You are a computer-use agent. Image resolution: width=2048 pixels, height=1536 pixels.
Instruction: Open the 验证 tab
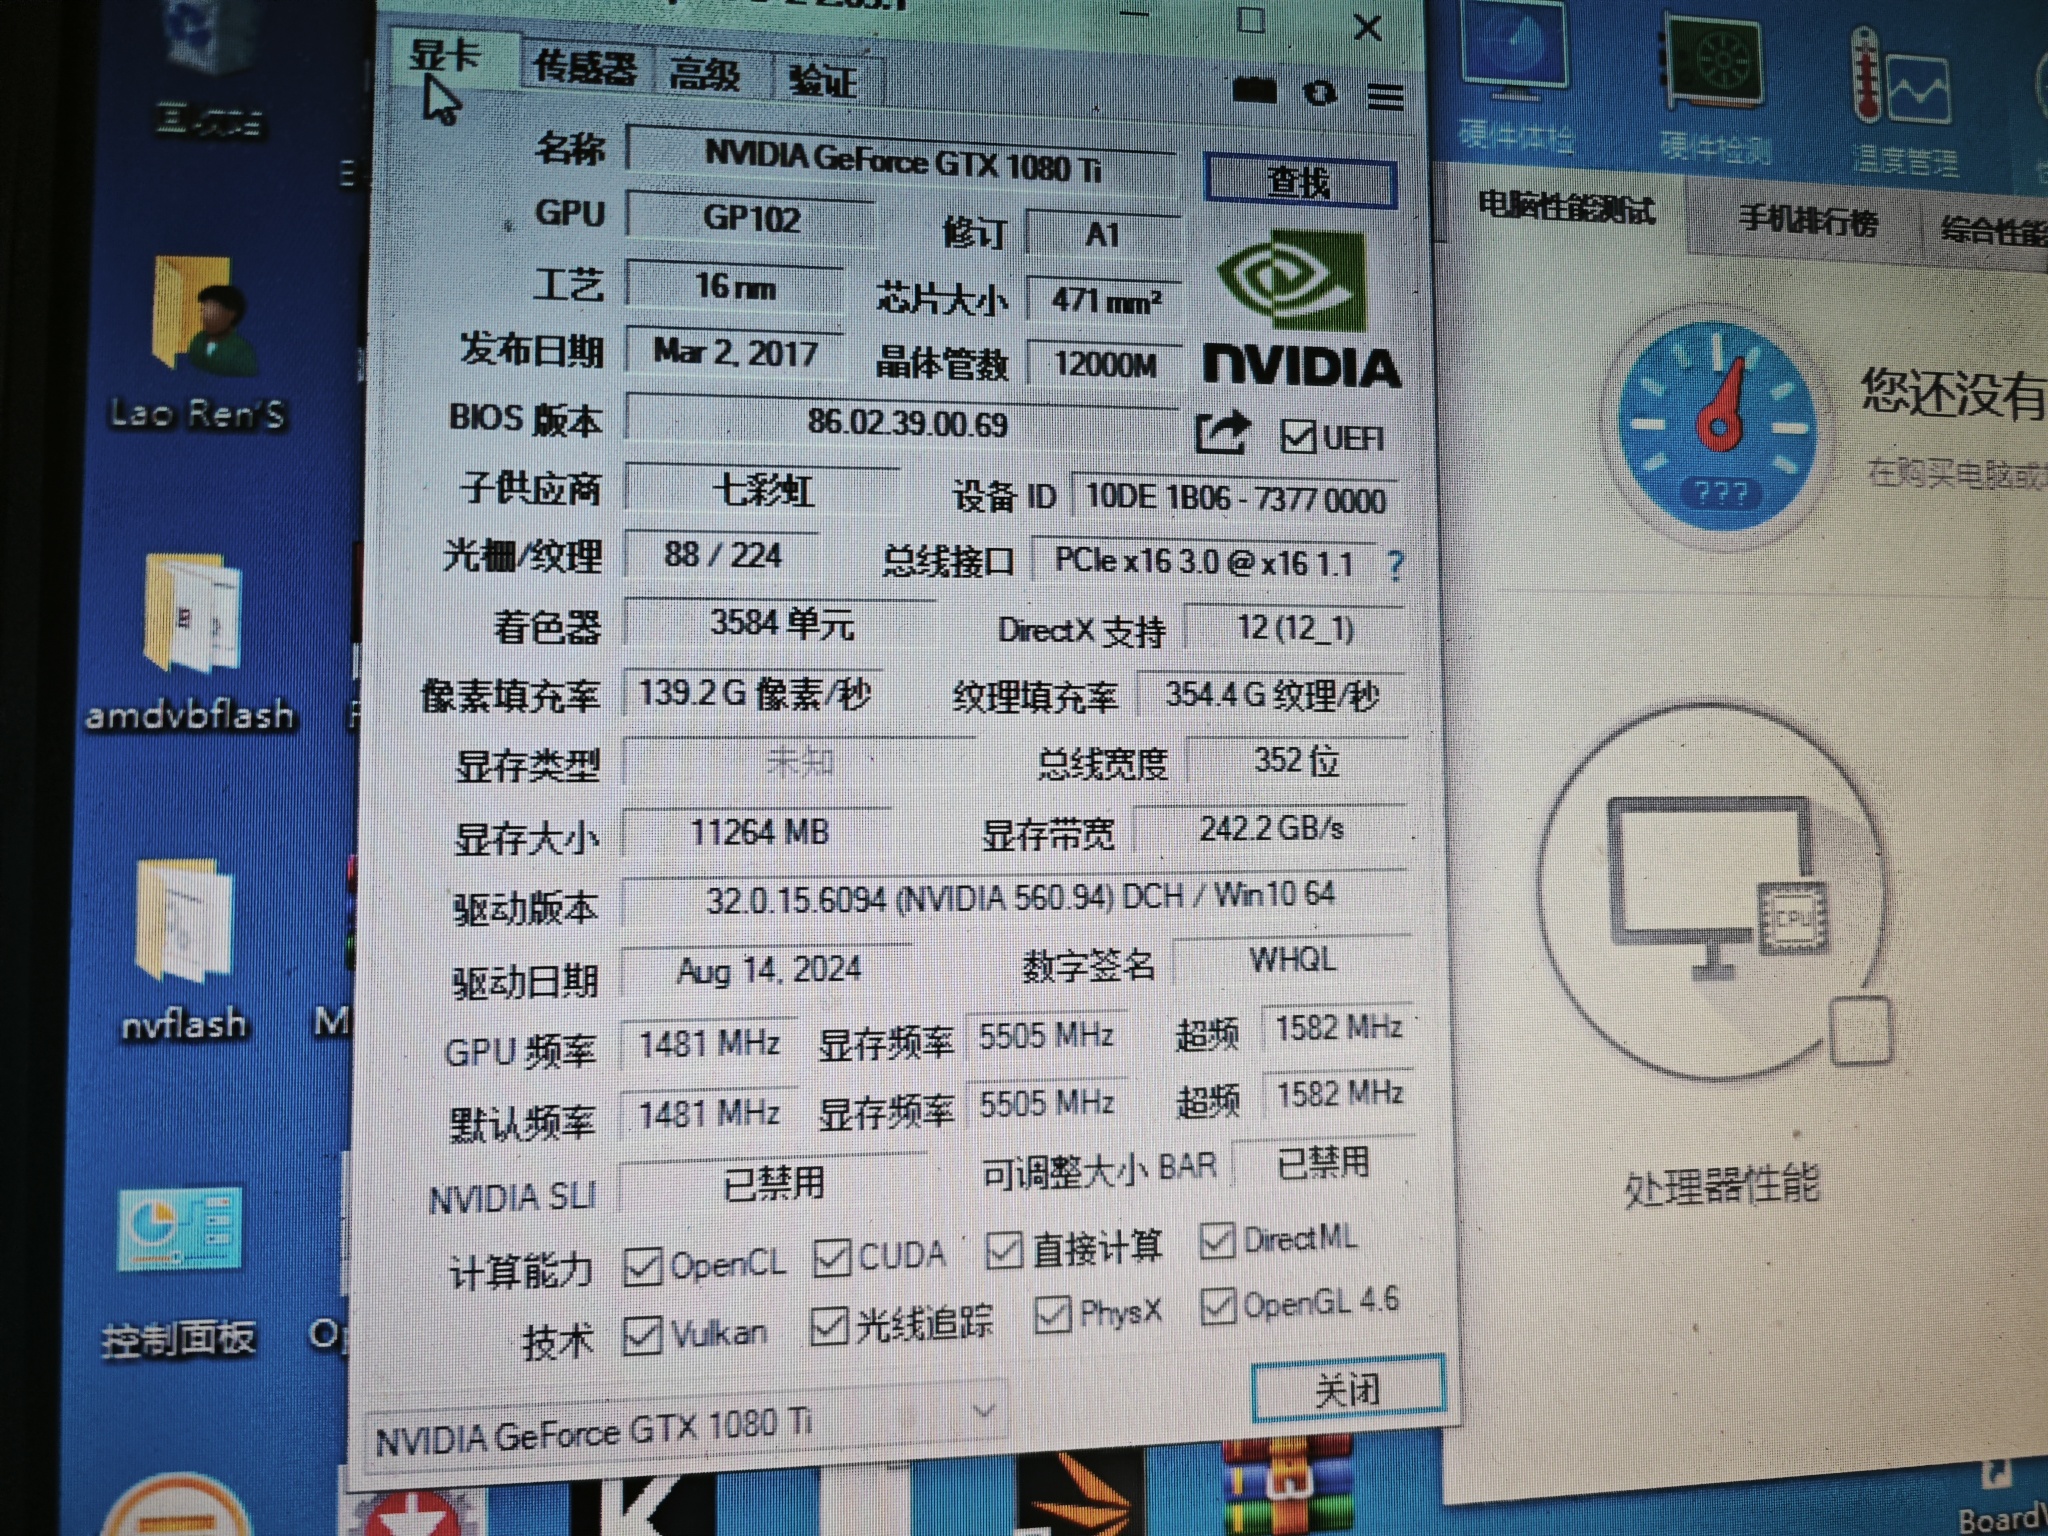click(822, 80)
